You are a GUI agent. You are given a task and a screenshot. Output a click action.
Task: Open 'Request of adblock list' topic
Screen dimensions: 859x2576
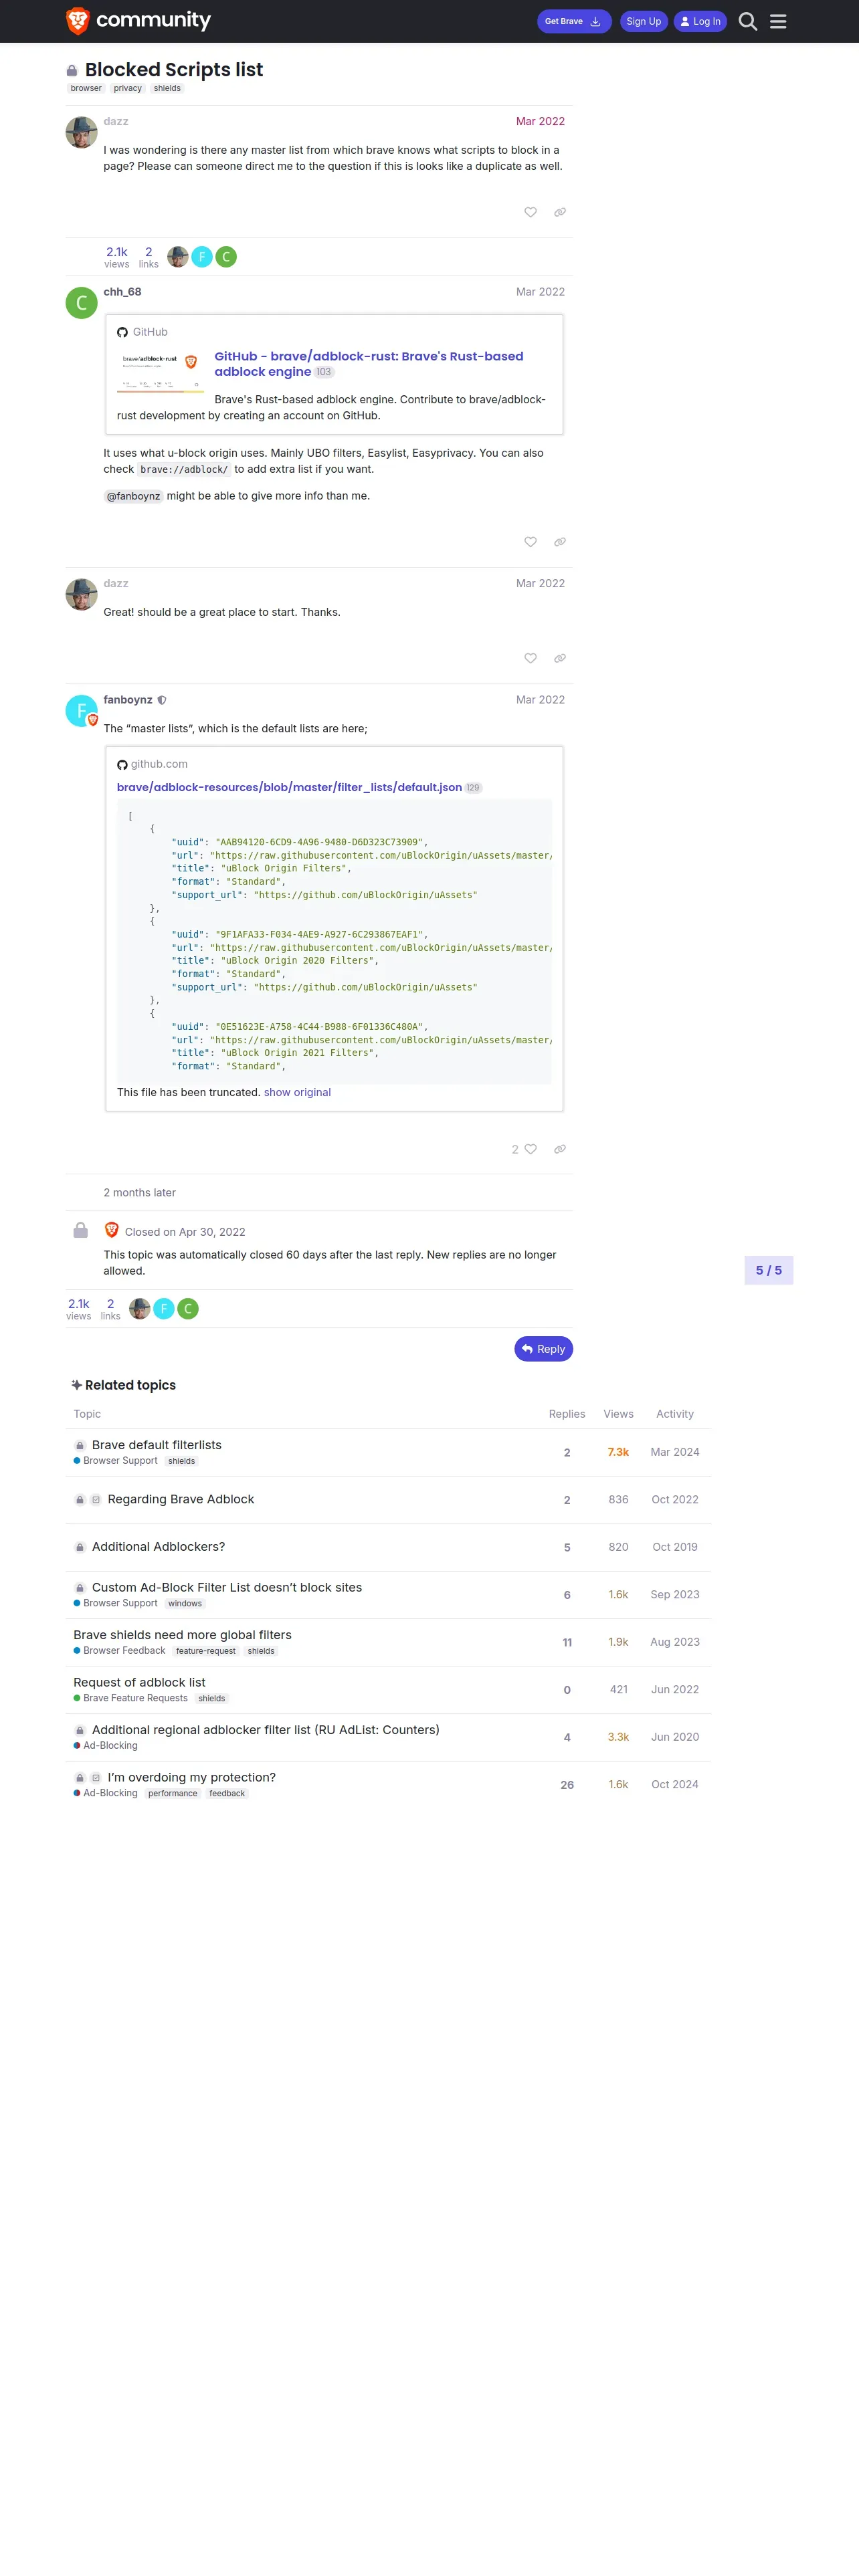[x=139, y=1682]
